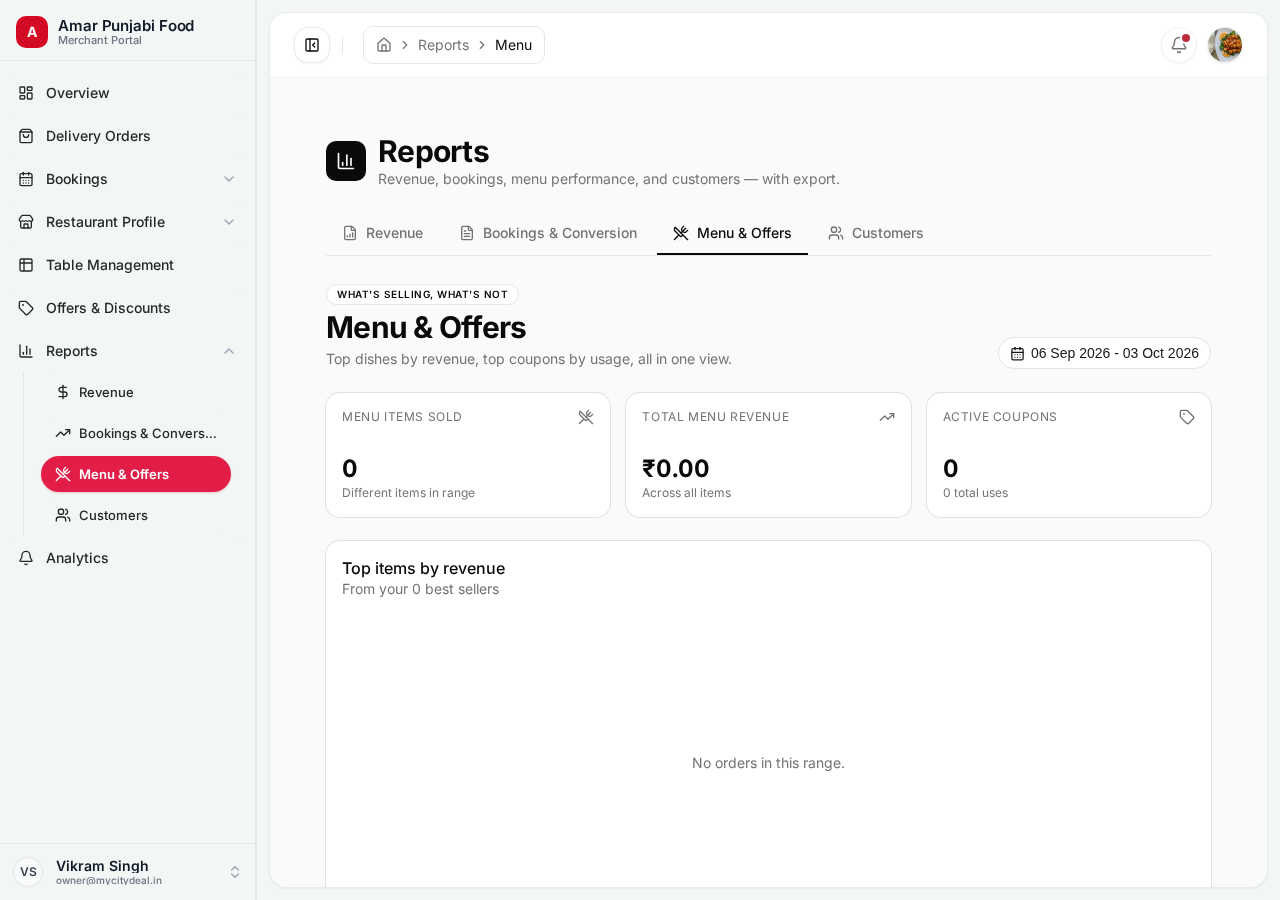Select Revenue under Reports in sidebar
This screenshot has width=1280, height=900.
point(136,392)
